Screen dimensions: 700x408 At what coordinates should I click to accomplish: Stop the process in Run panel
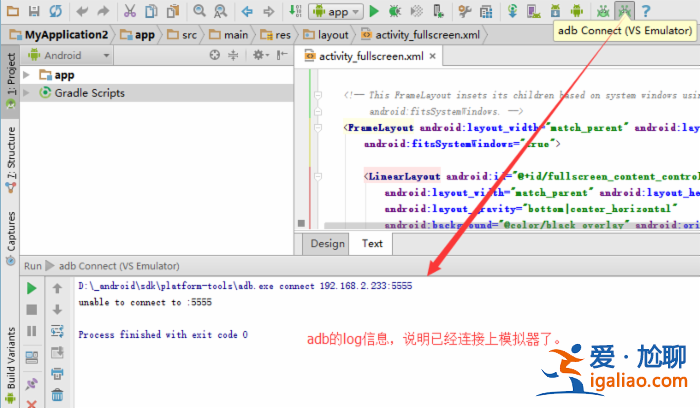[31, 309]
